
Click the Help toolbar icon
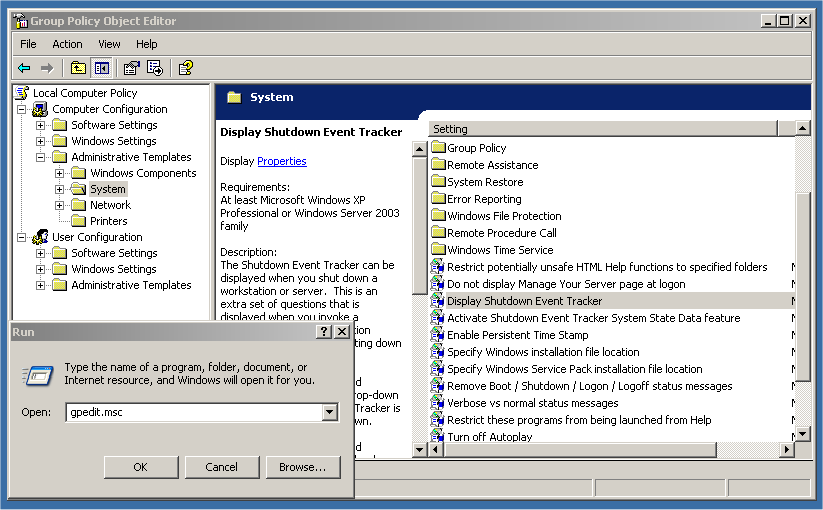185,68
